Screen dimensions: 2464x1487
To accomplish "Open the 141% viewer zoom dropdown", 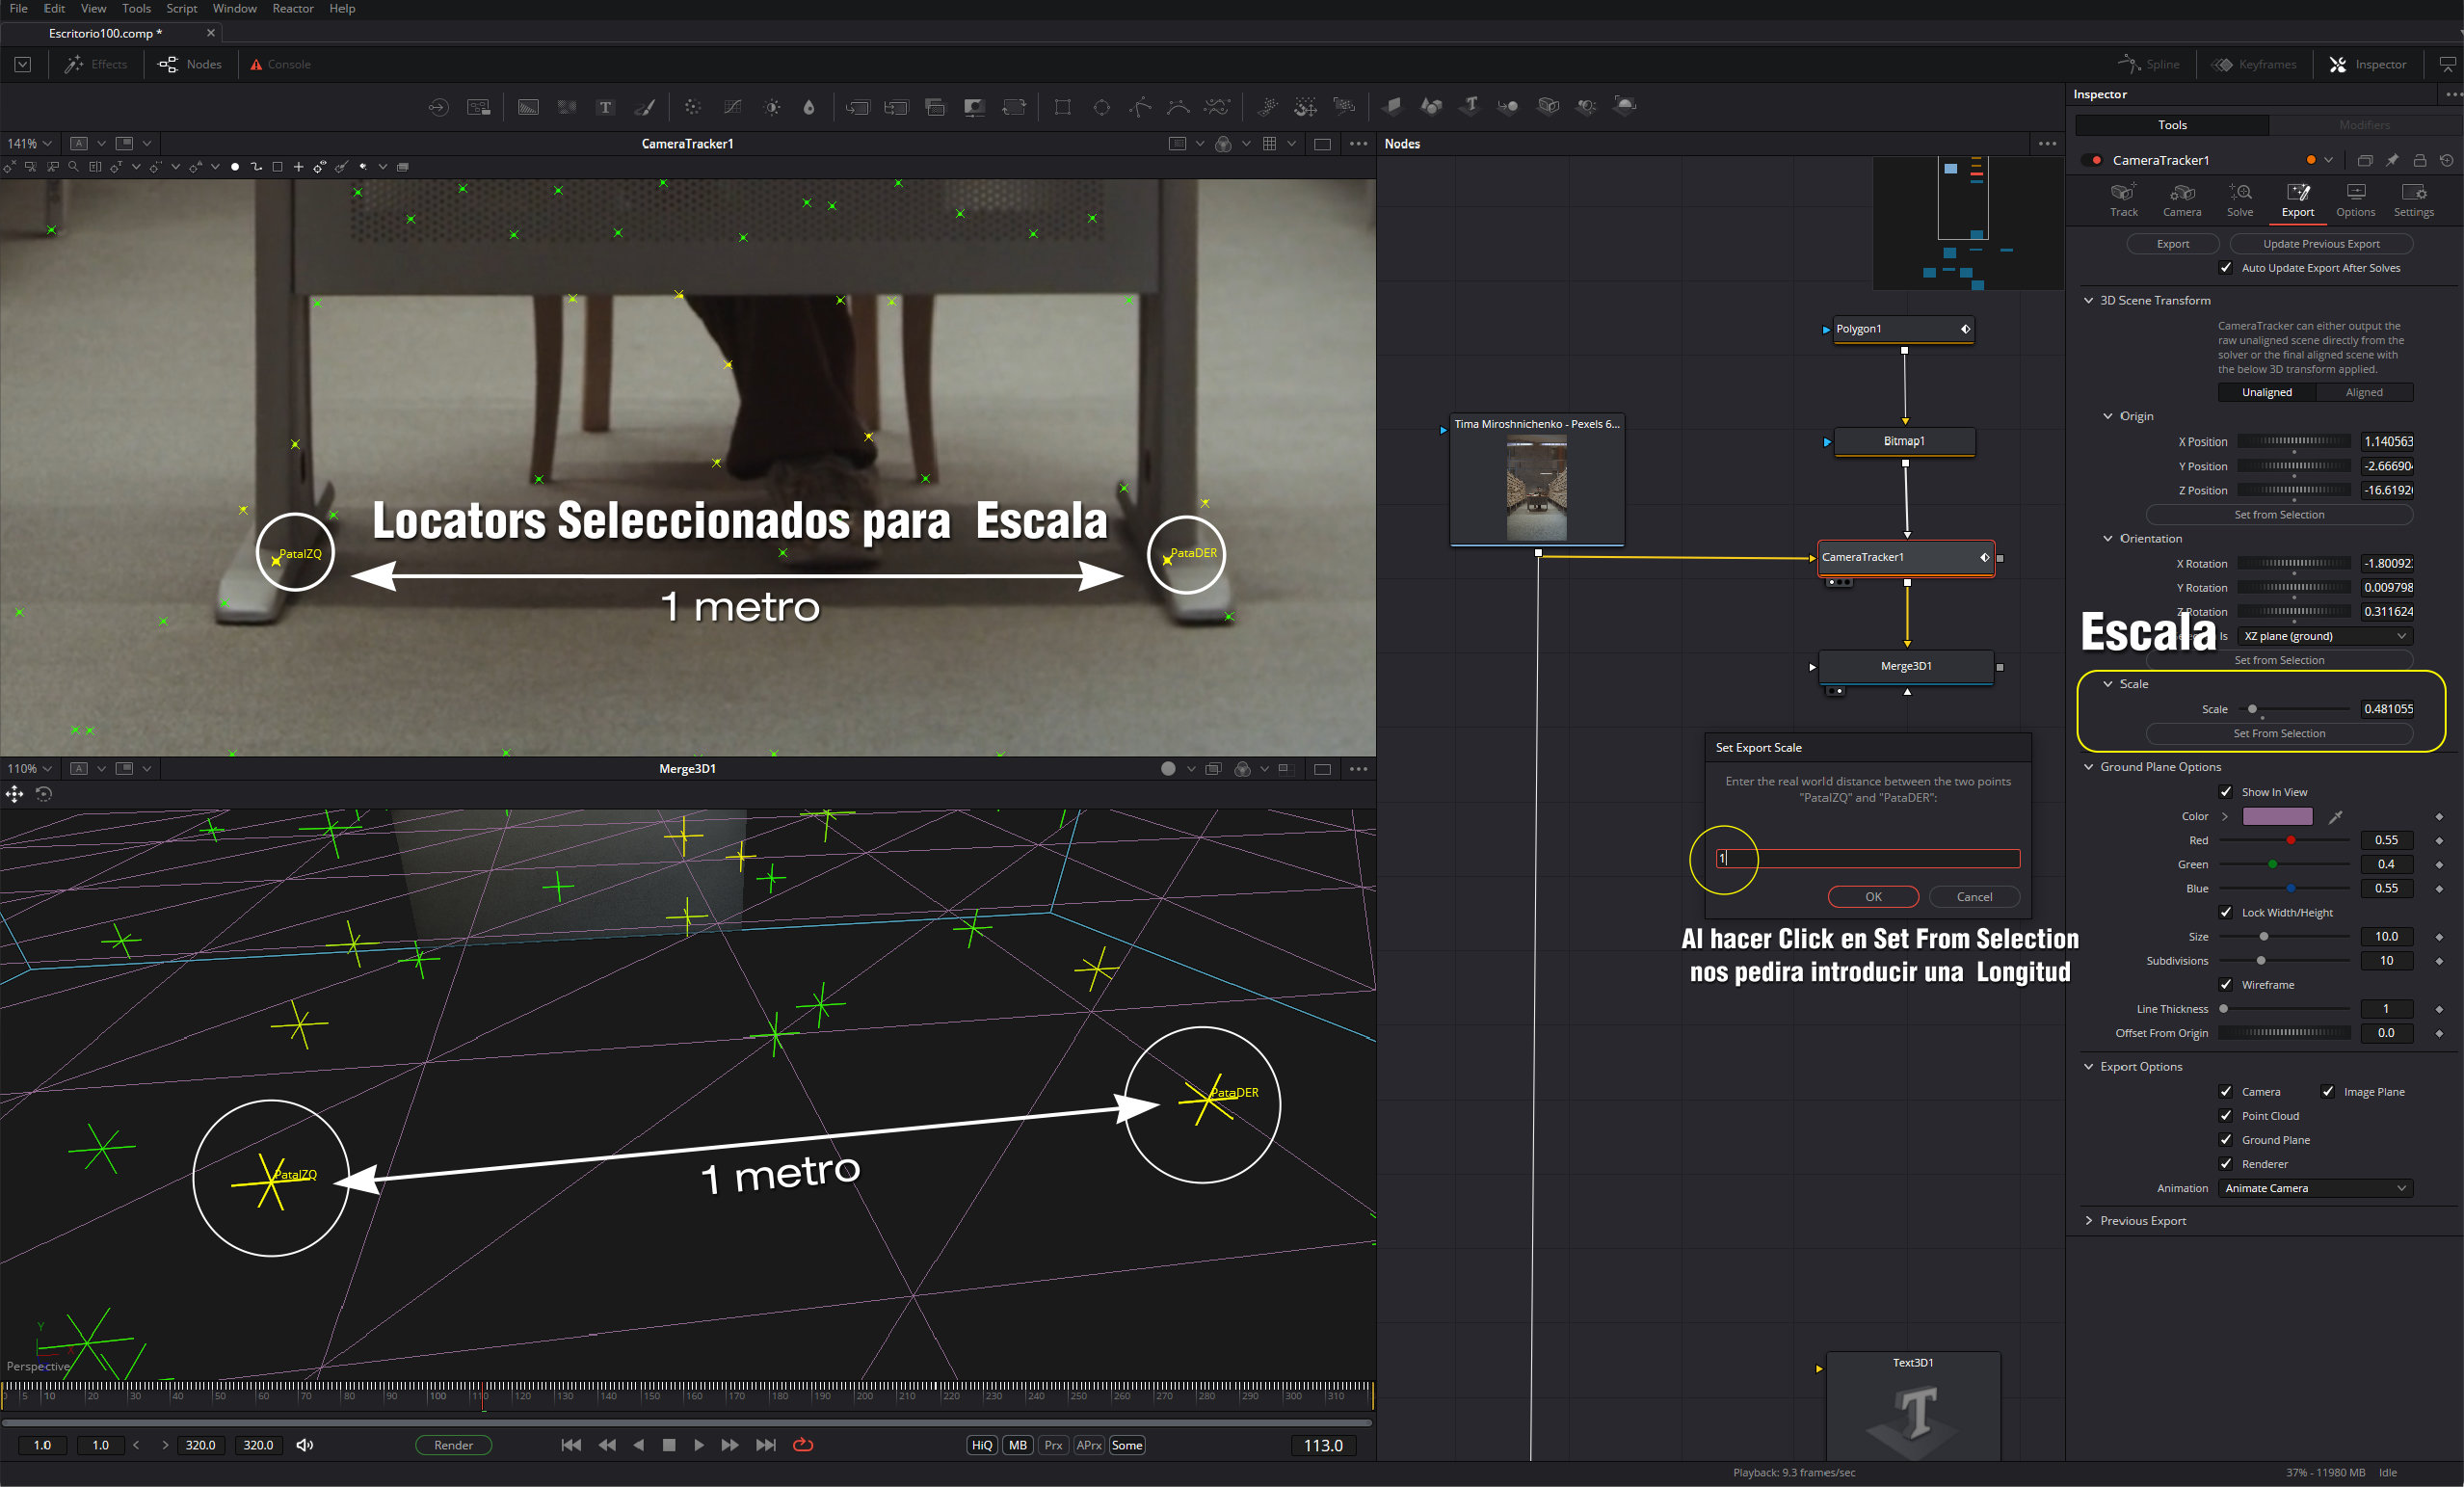I will click(x=29, y=144).
